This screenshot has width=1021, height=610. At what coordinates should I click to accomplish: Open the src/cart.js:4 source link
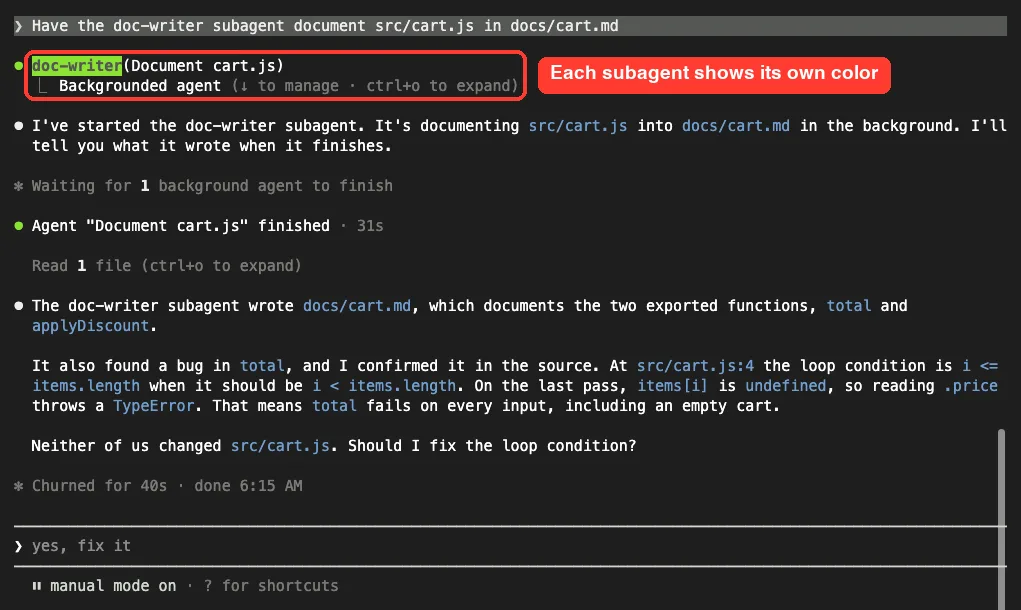pyautogui.click(x=695, y=366)
